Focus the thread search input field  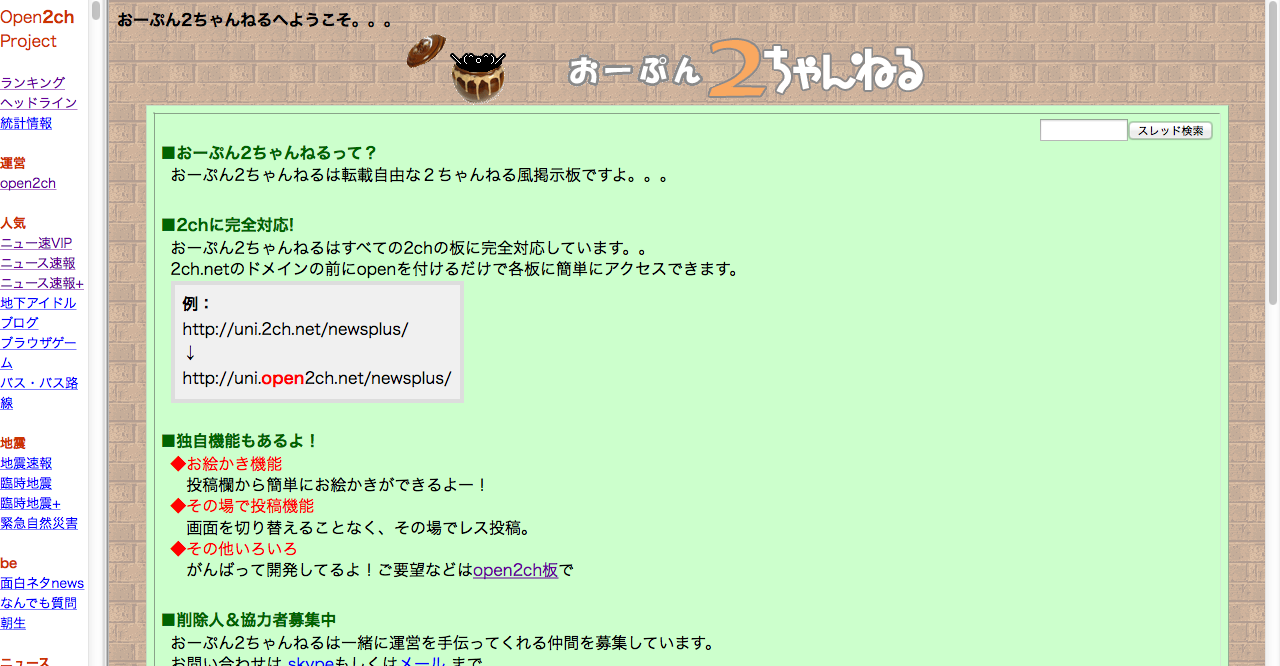tap(1083, 131)
